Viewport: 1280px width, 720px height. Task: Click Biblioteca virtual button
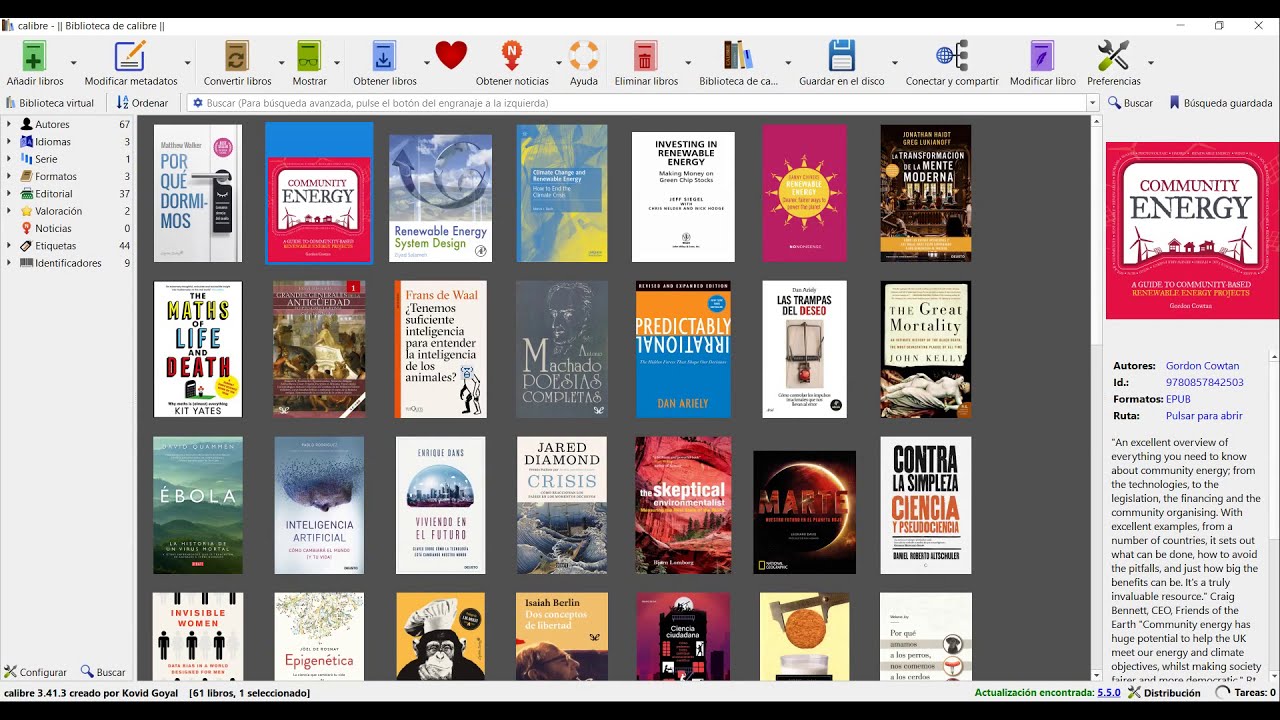[x=50, y=103]
